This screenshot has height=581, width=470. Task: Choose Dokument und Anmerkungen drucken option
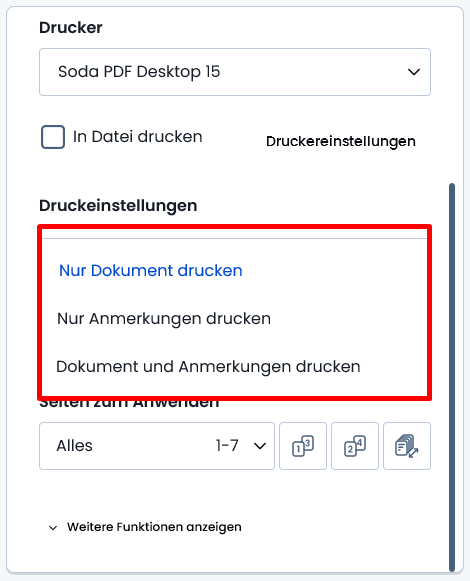tap(208, 366)
